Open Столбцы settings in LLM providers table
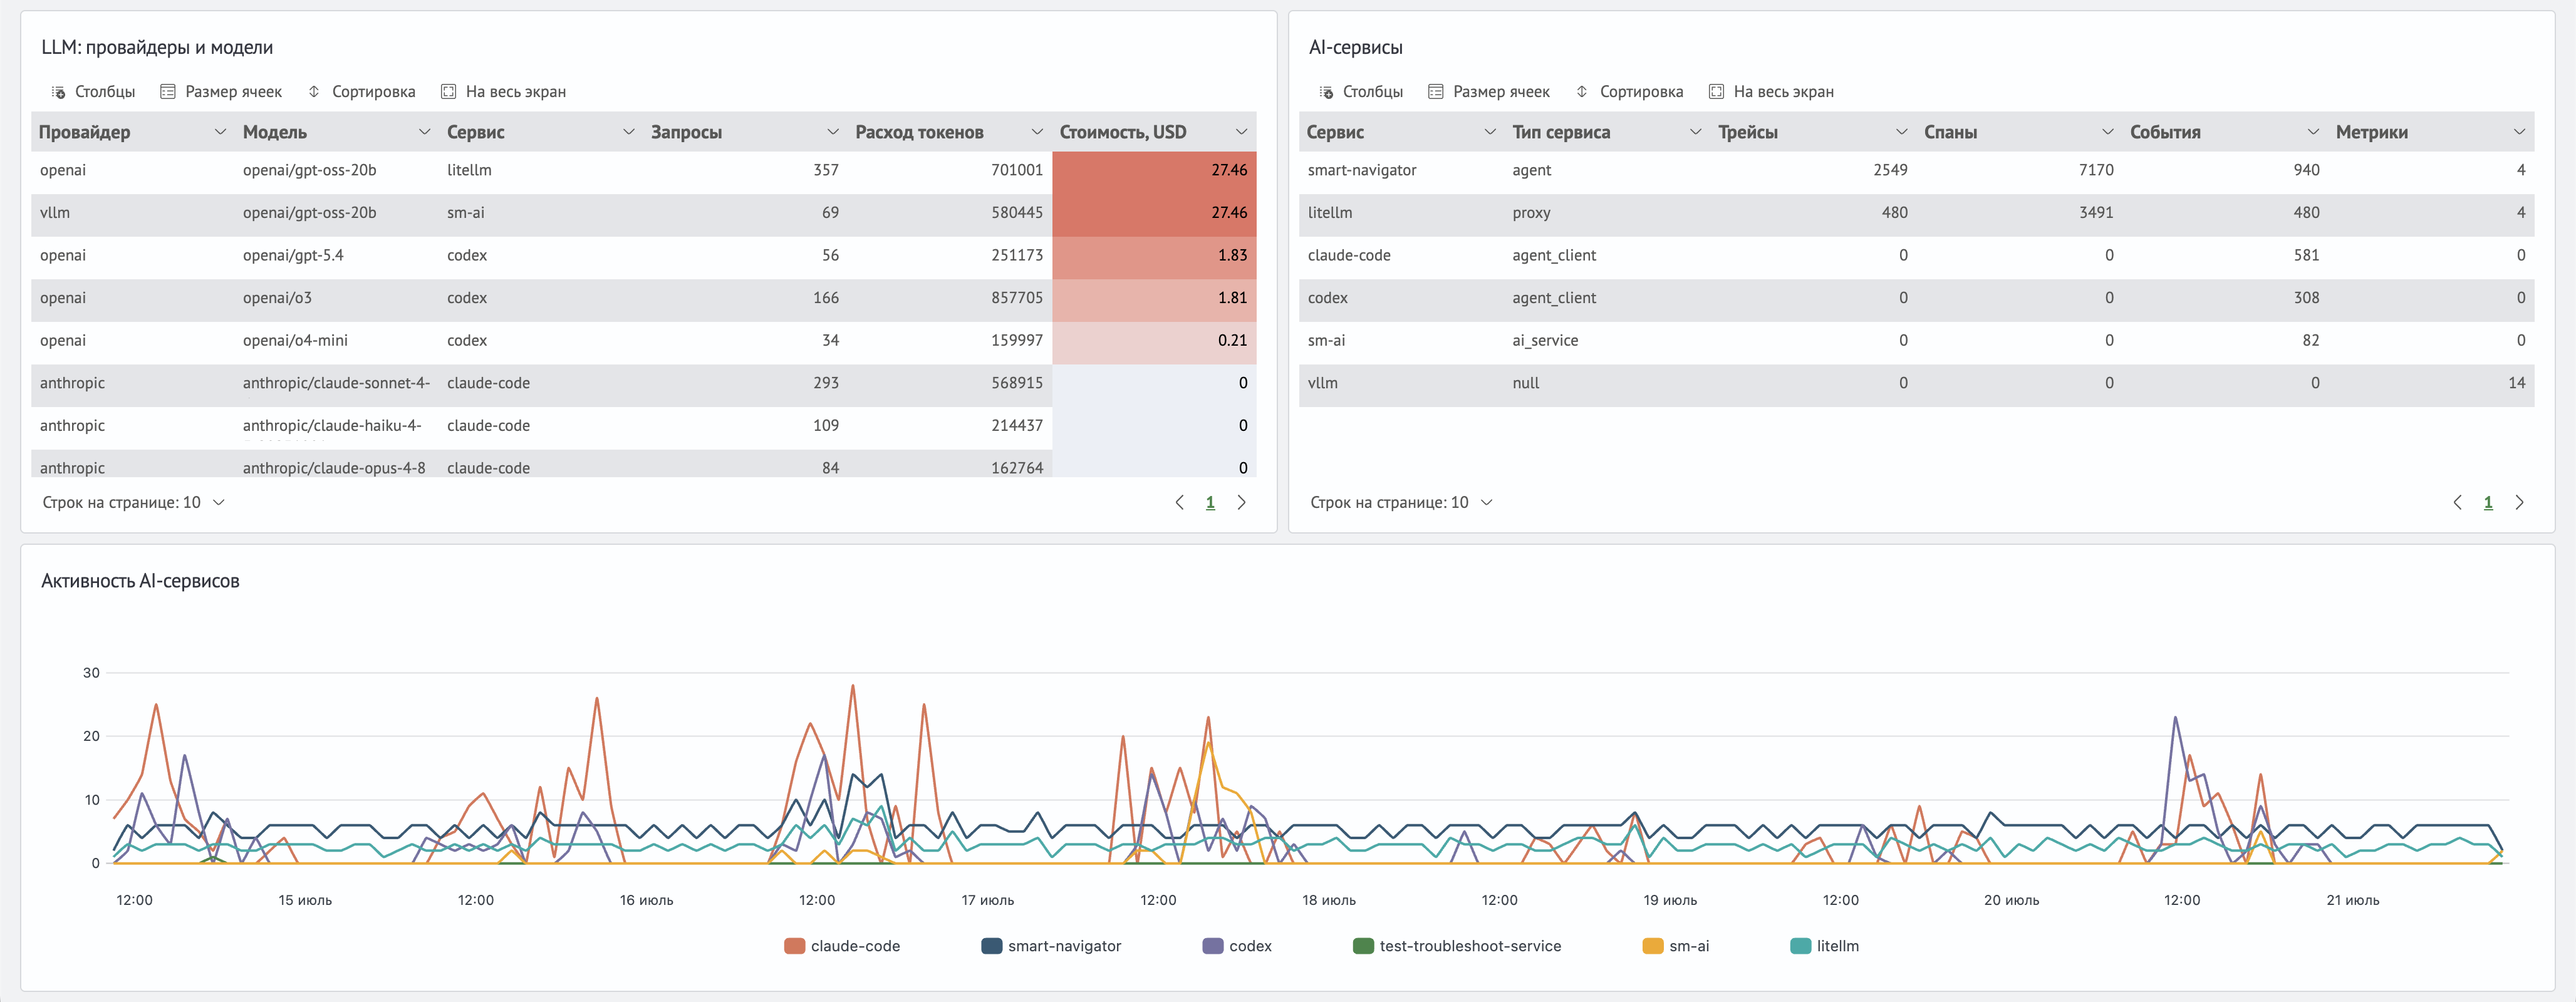The height and width of the screenshot is (1002, 2576). (93, 92)
